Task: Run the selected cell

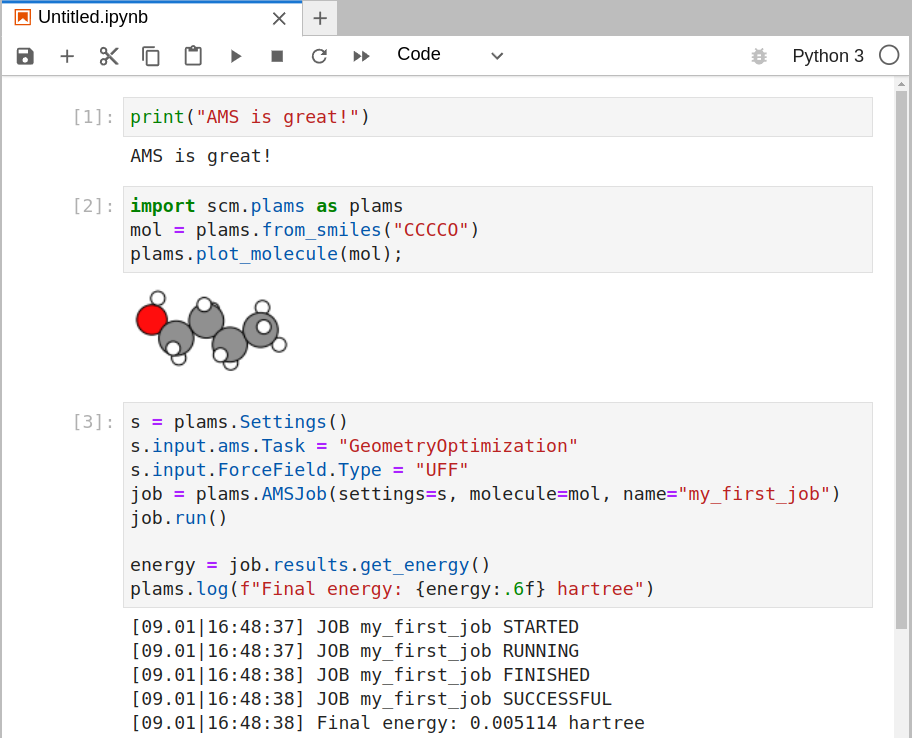Action: pos(234,56)
